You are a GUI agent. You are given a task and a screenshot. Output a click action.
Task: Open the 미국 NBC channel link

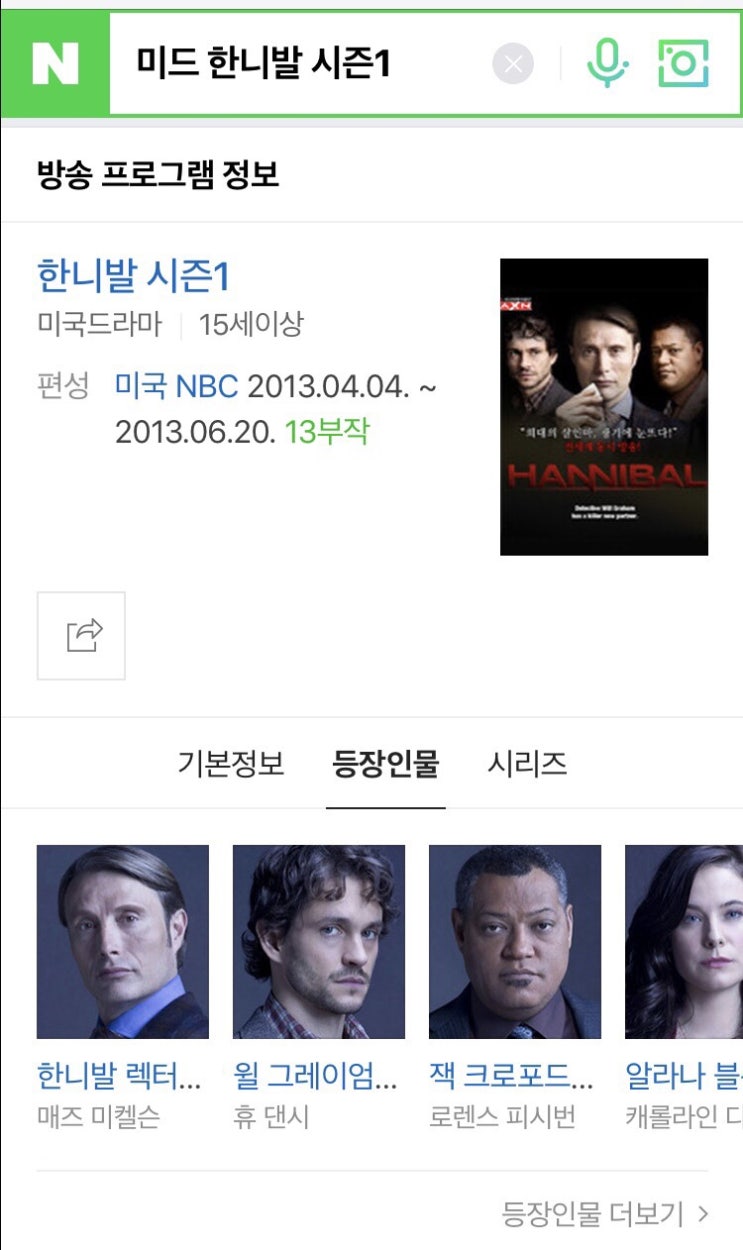(176, 386)
